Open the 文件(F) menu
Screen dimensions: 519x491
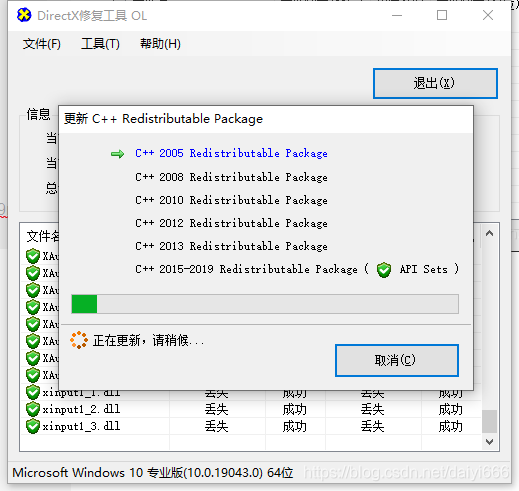(x=42, y=44)
